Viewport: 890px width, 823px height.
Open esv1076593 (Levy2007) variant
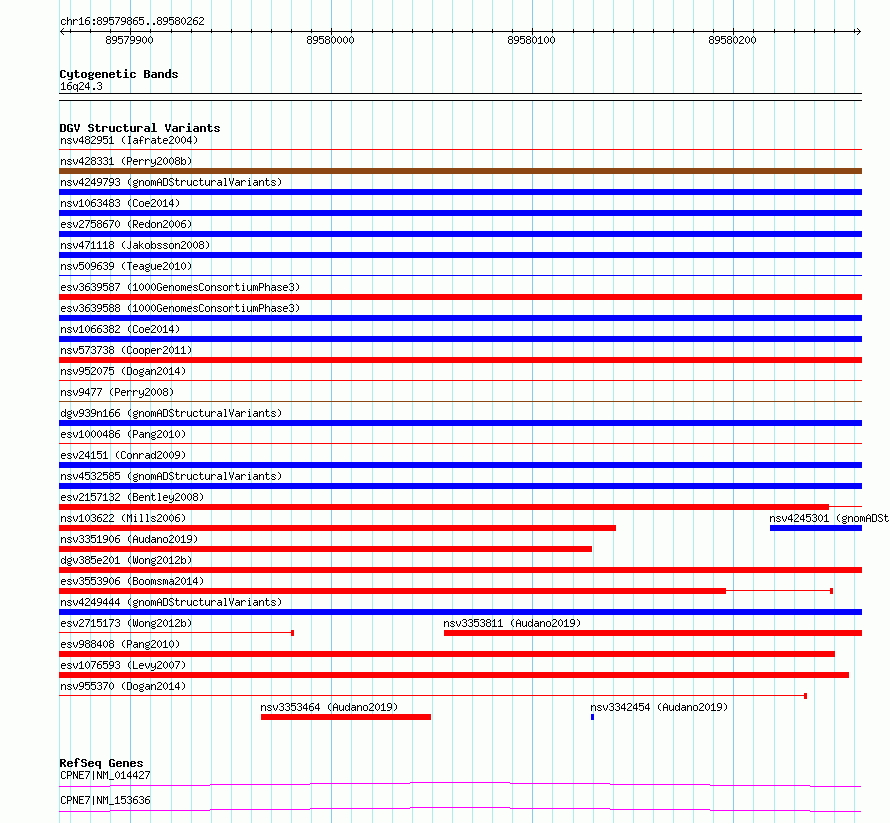123,665
